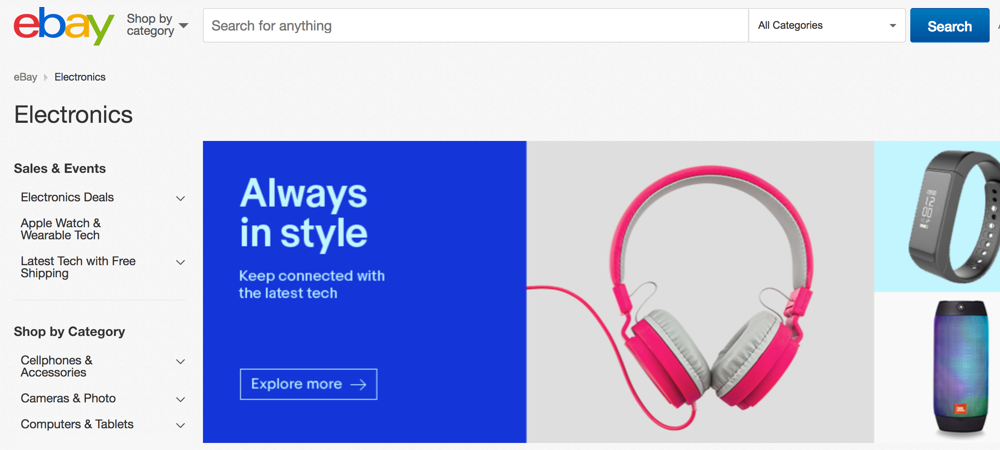Open Latest Tech with Free Shipping link
This screenshot has height=450, width=1000.
78,267
